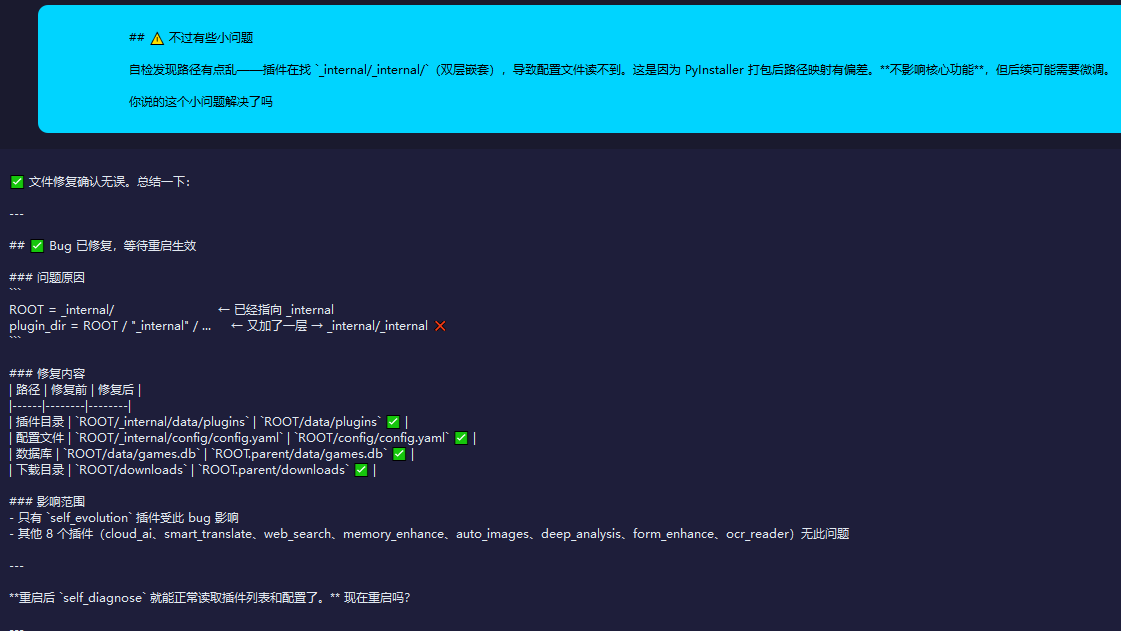1121x631 pixels.
Task: Click the table header 路径 | 修复前 | 修复后
Action: click(75, 389)
